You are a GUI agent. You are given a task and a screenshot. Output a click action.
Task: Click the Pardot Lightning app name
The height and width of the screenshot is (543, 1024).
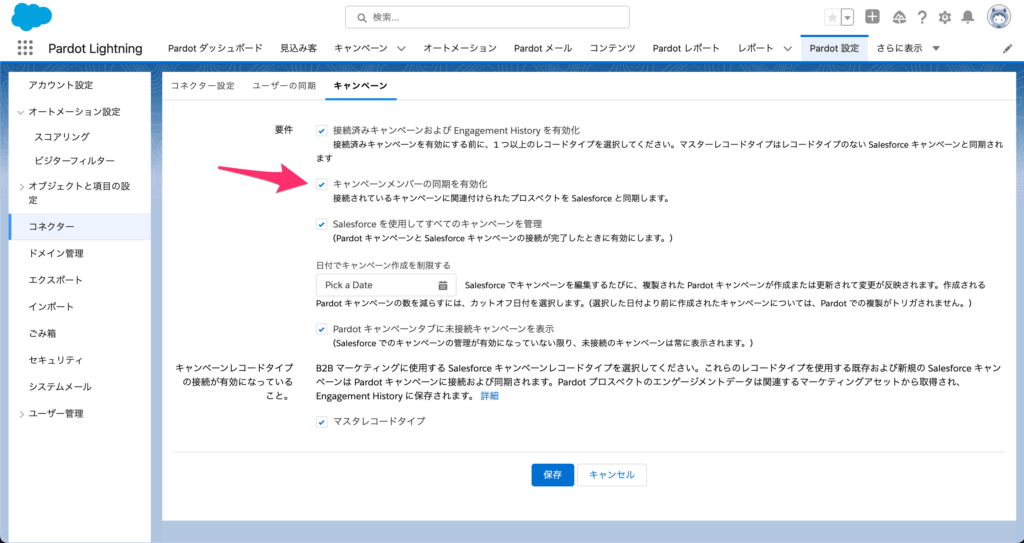point(95,48)
